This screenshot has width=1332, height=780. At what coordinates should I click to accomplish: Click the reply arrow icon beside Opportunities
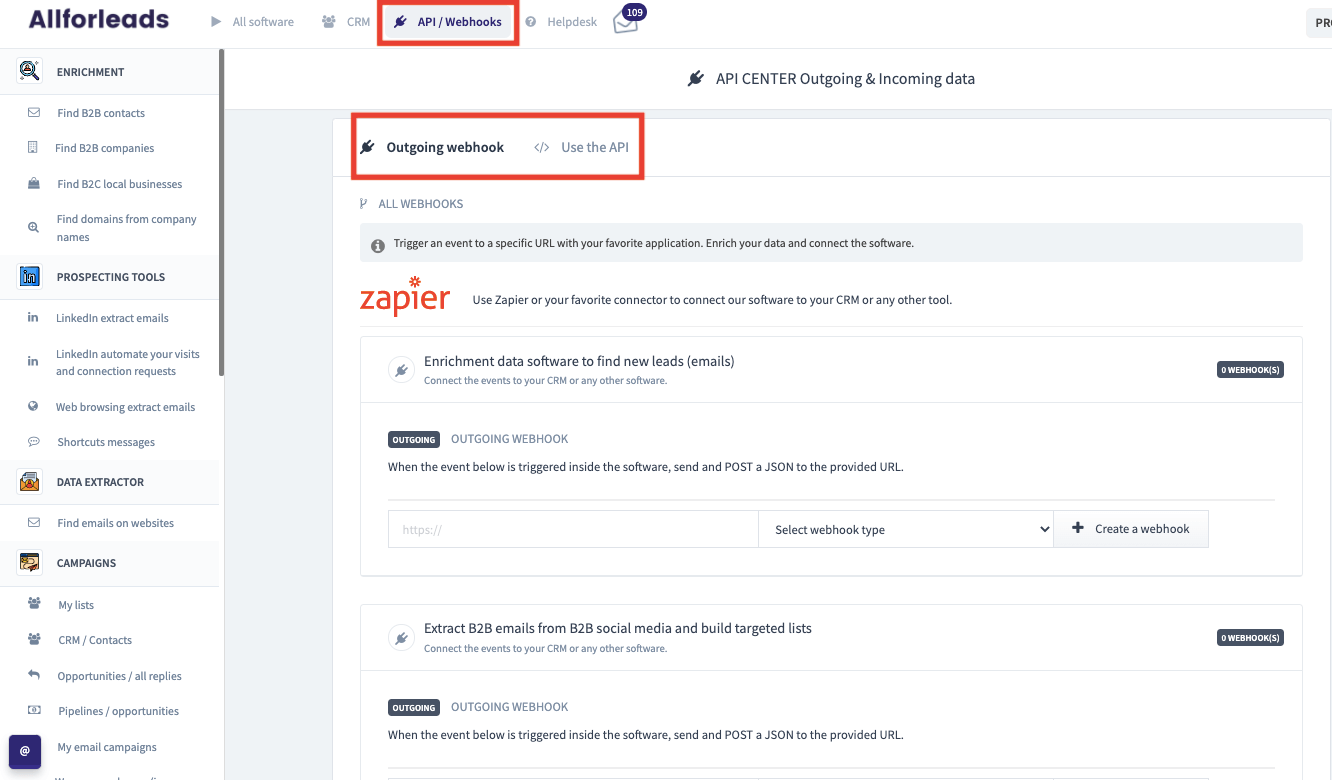tap(34, 675)
